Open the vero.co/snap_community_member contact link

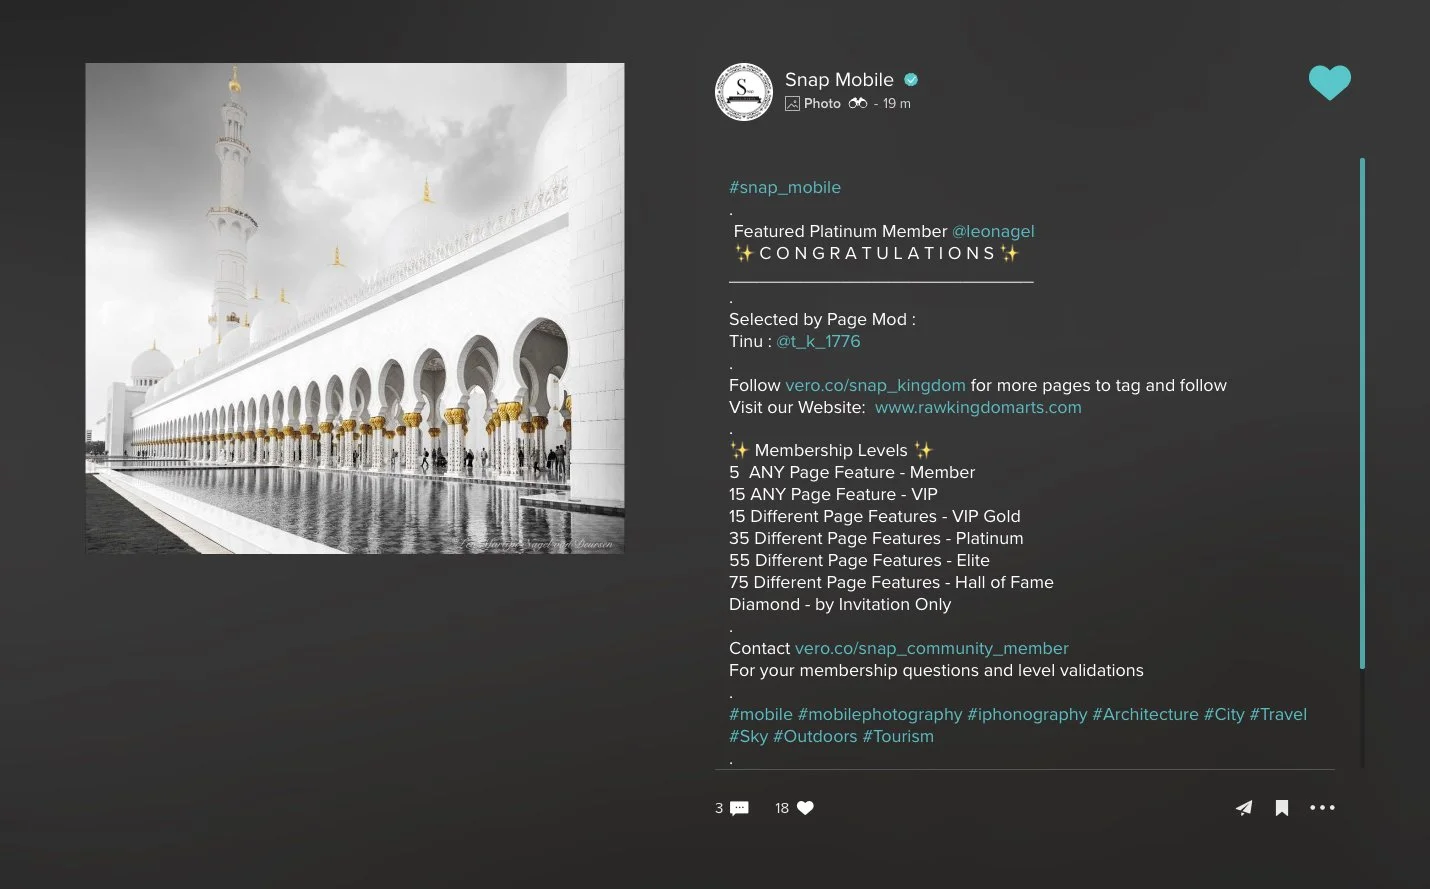pyautogui.click(x=931, y=648)
